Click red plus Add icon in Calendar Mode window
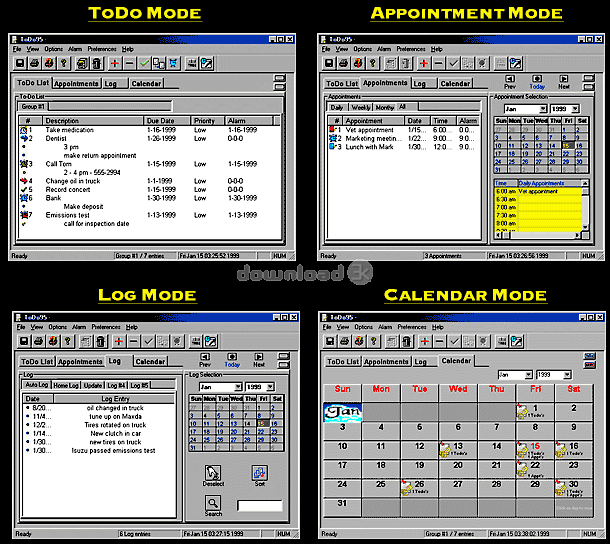This screenshot has width=610, height=544. (x=425, y=341)
